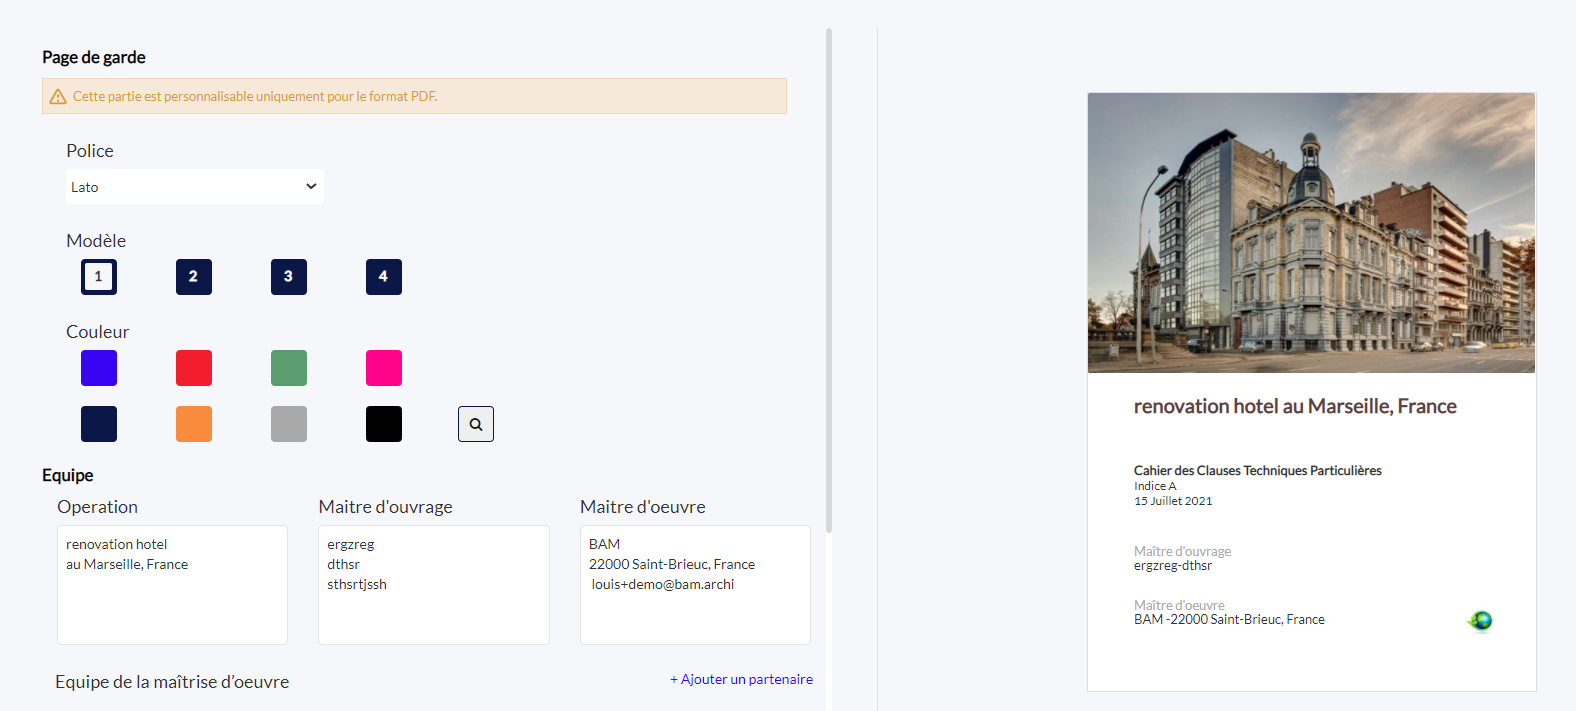The height and width of the screenshot is (711, 1576).
Task: Select the blue-violet color swatch
Action: pos(99,368)
